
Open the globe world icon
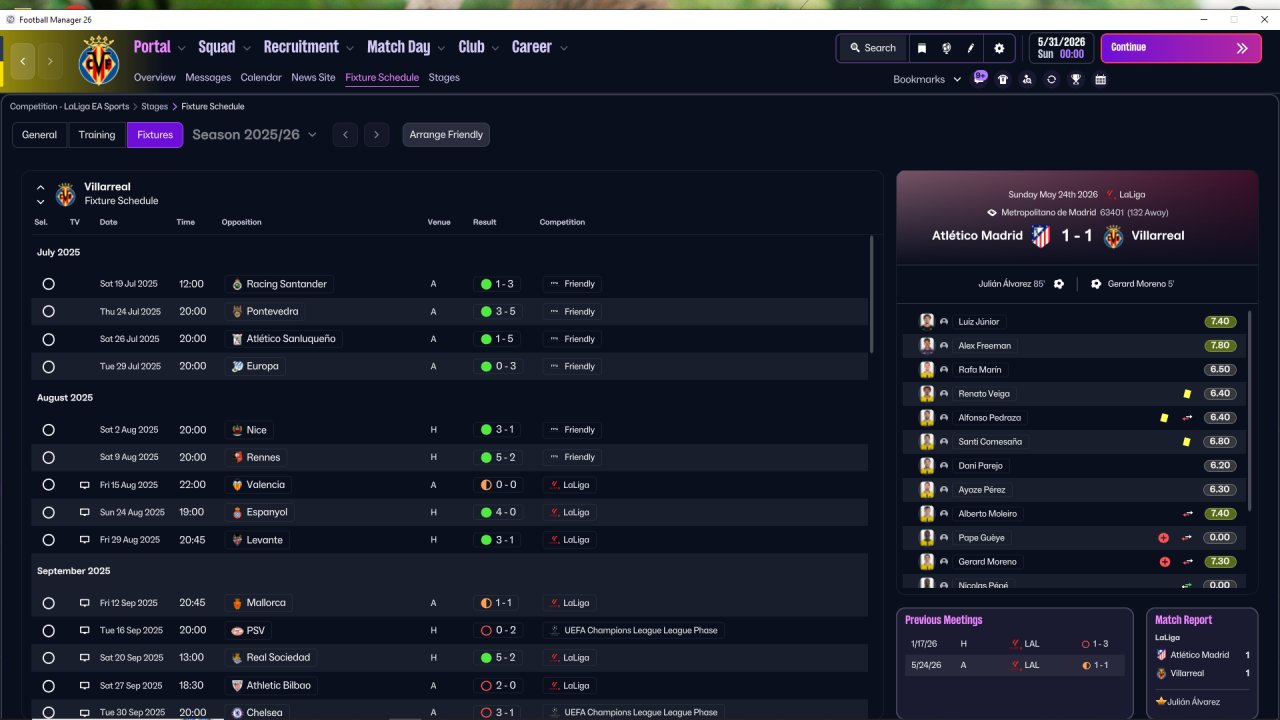(946, 48)
